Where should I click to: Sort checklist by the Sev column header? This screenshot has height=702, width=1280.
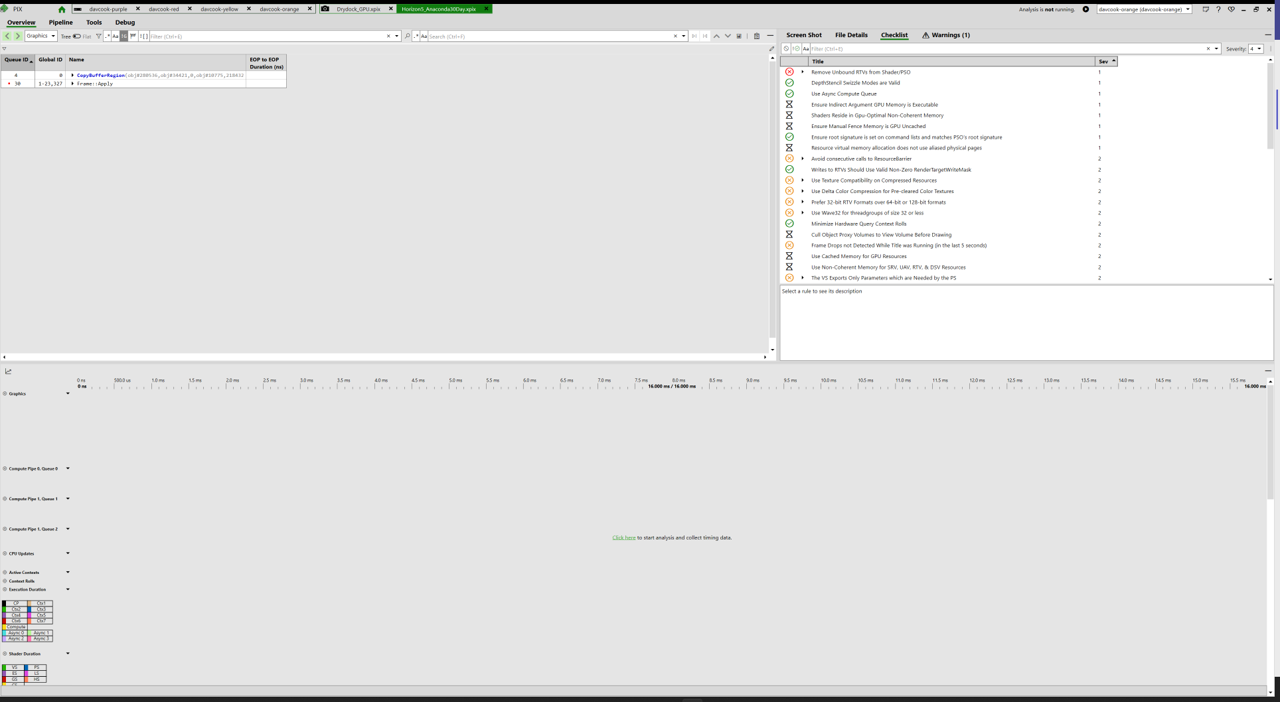click(x=1106, y=61)
